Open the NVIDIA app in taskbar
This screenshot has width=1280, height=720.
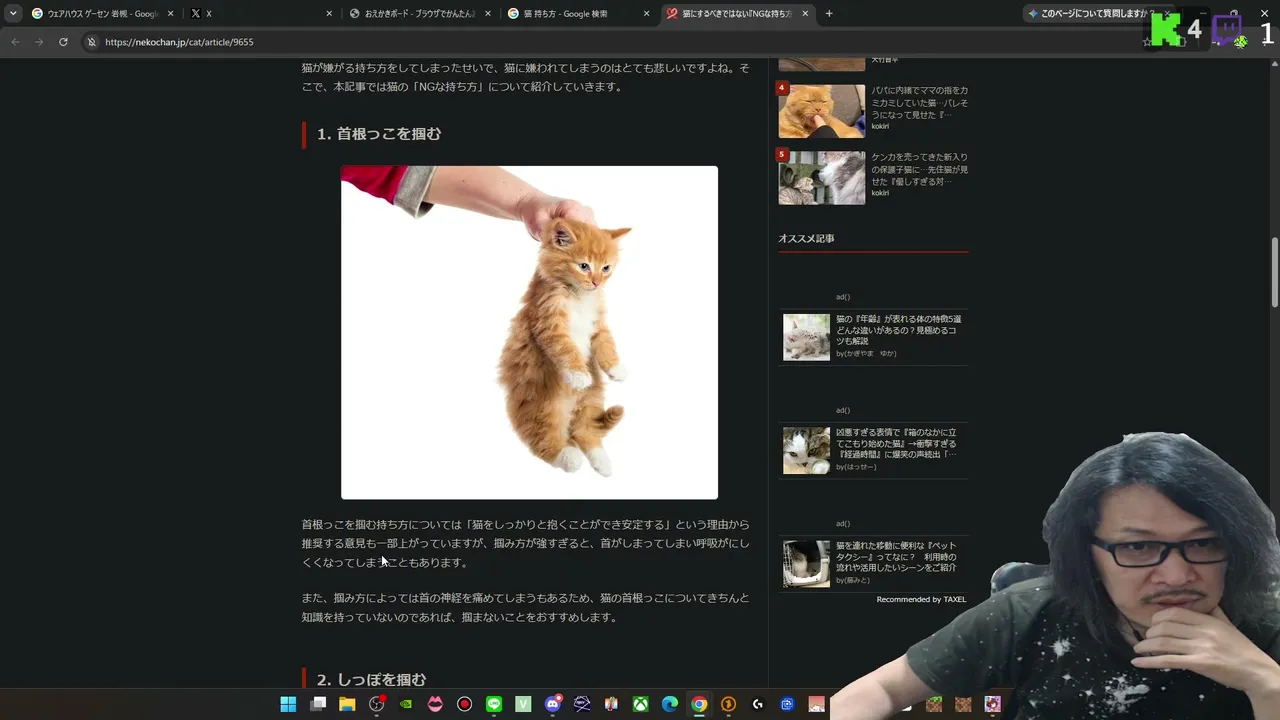point(406,704)
